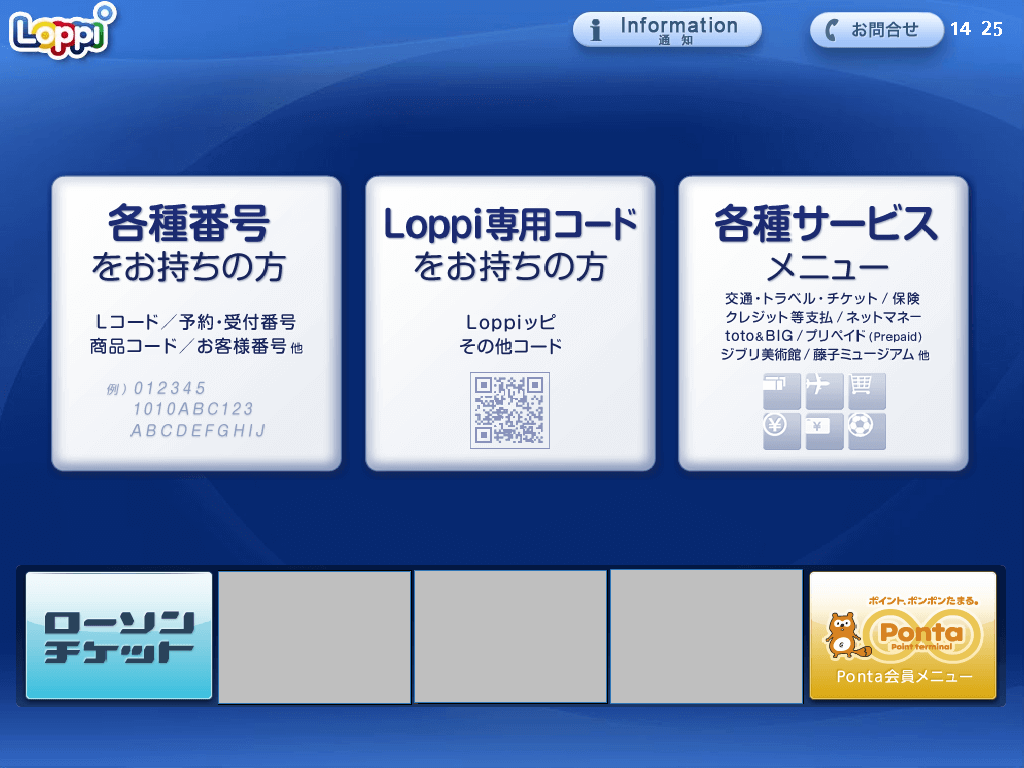This screenshot has width=1024, height=768.
Task: Tap the yen coin icon
Action: tap(782, 431)
